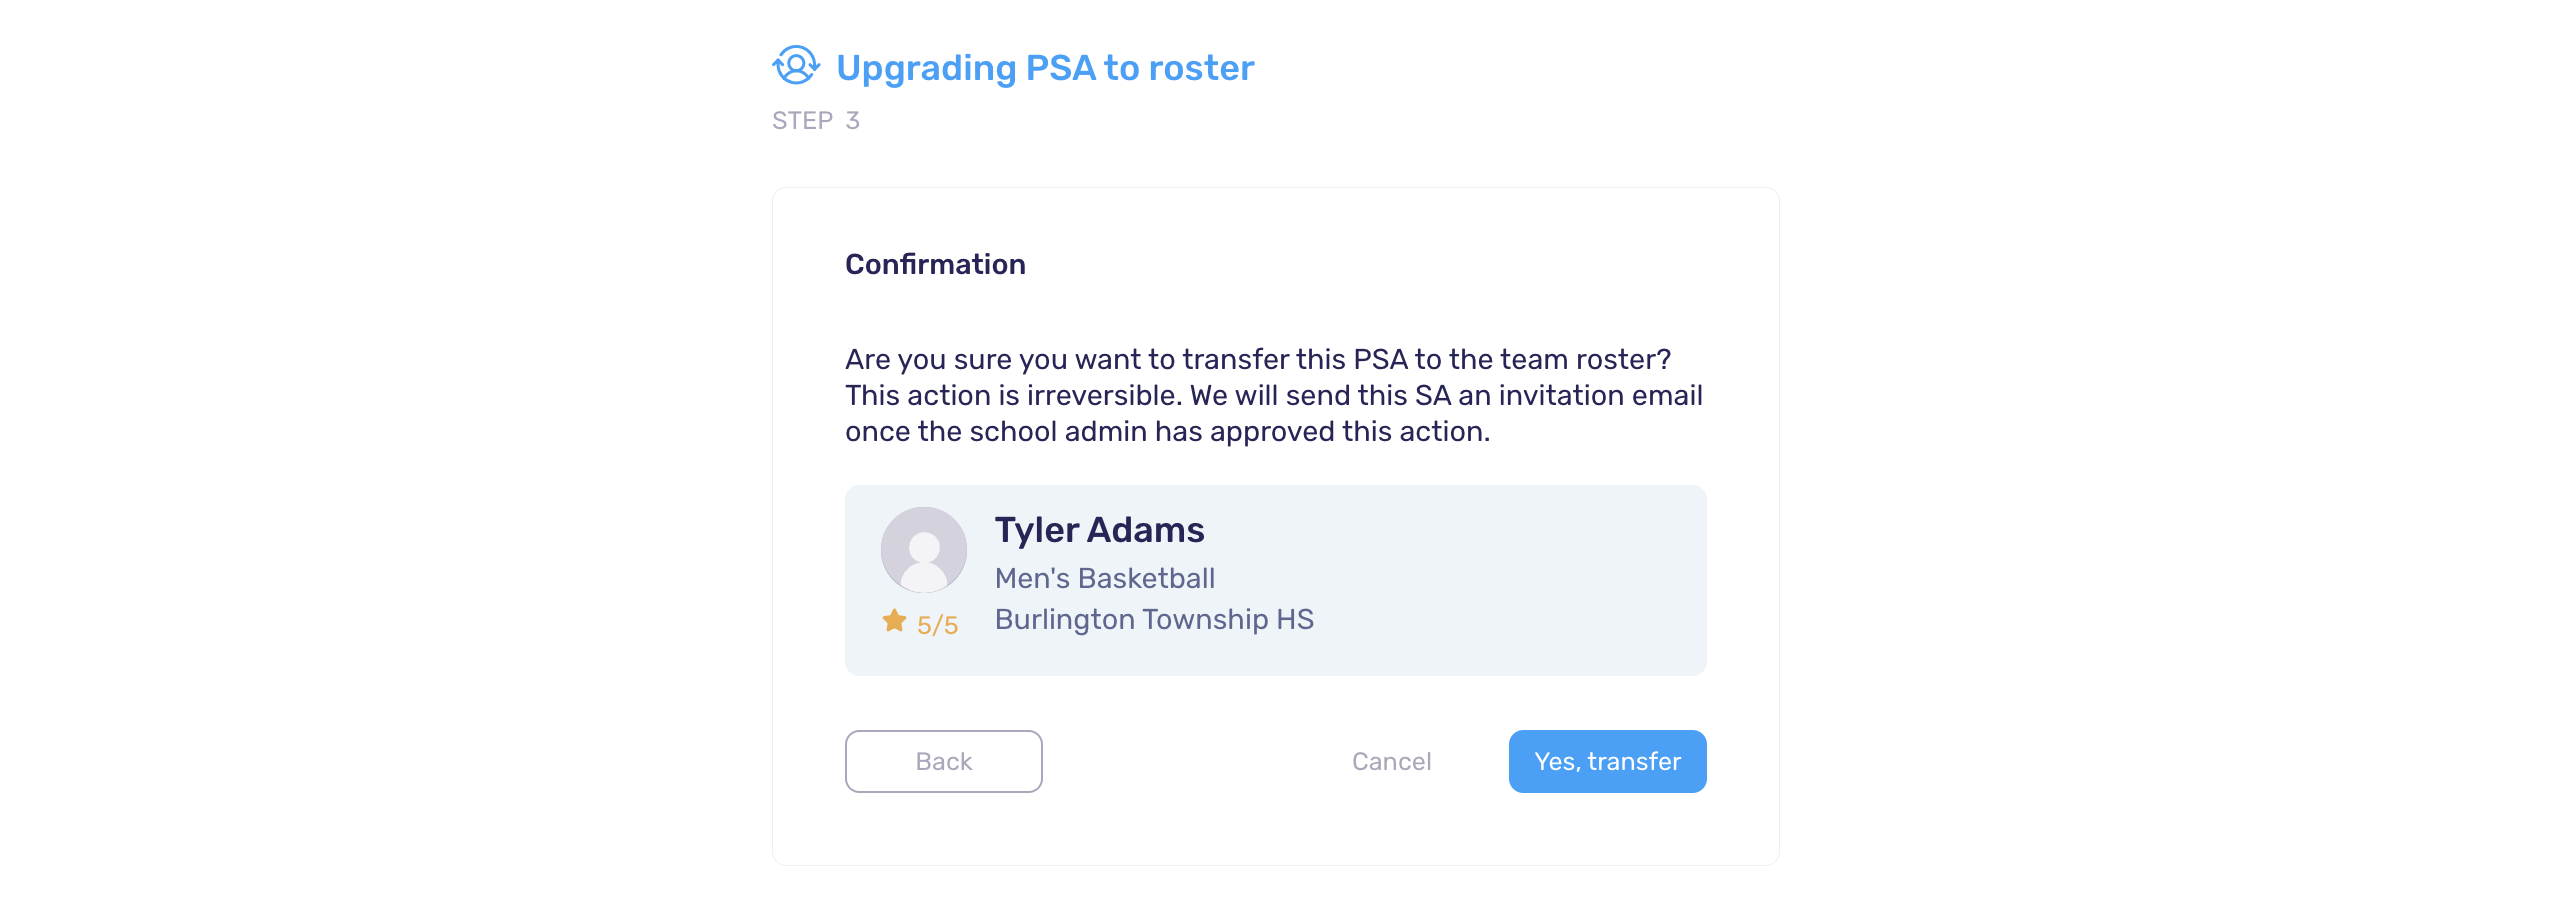Click the Tyler Adams athlete info card
This screenshot has height=908, width=2552.
(1275, 580)
